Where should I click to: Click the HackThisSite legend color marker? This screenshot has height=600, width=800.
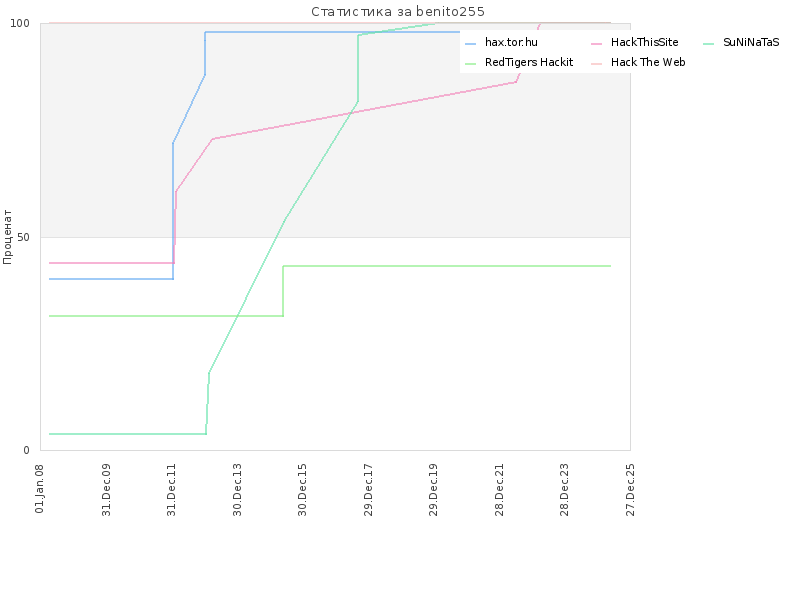[x=596, y=44]
